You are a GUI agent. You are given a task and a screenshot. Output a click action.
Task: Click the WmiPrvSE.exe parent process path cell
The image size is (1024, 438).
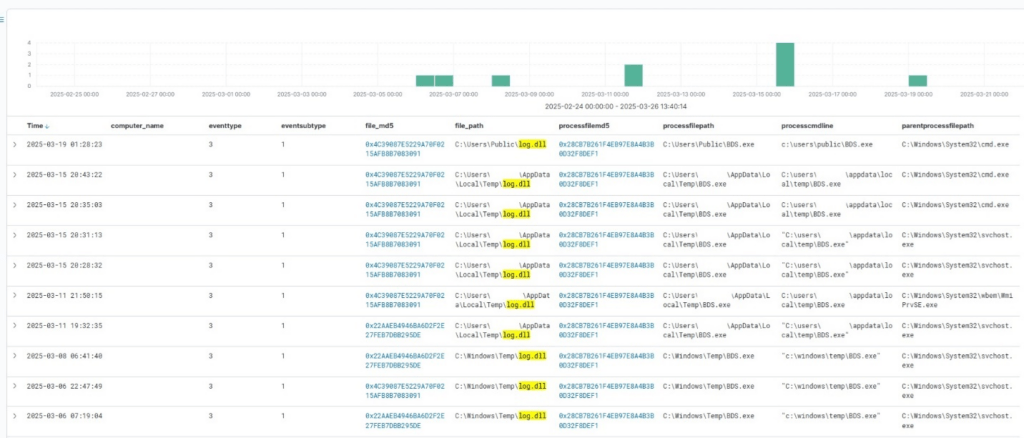955,300
